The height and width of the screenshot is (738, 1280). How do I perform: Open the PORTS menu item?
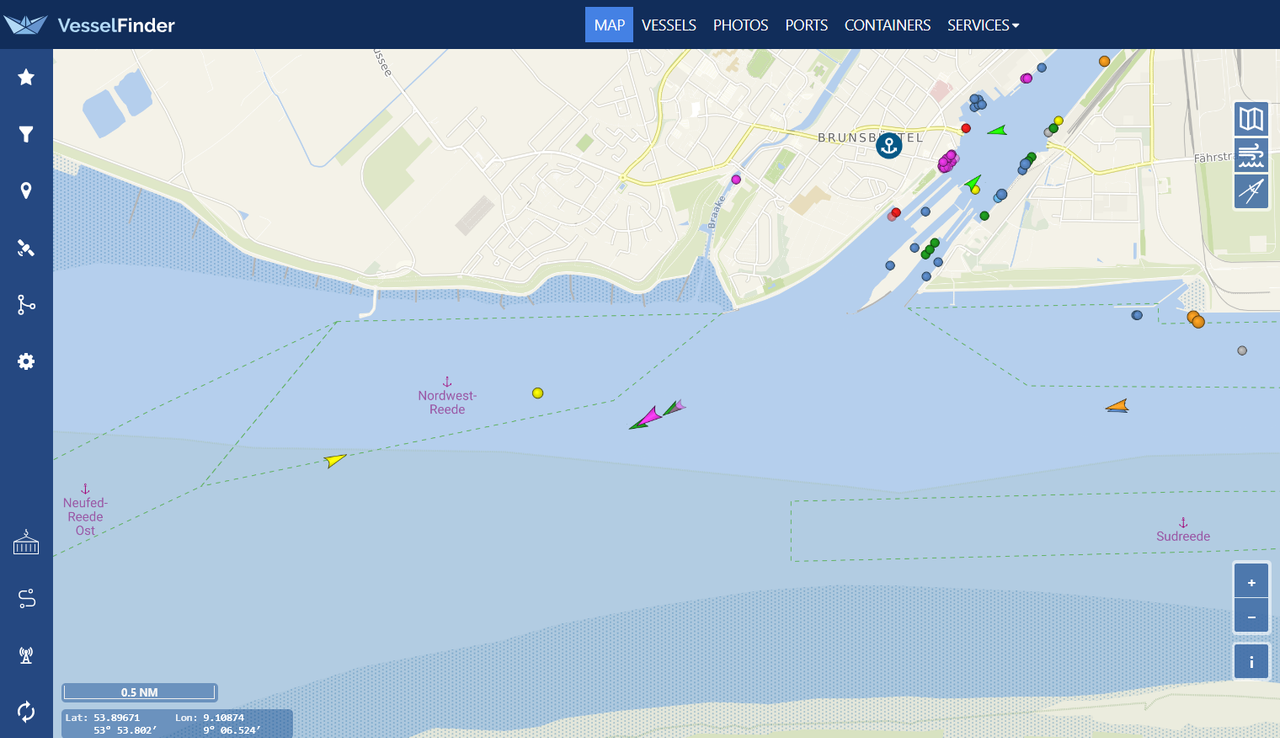pos(806,25)
